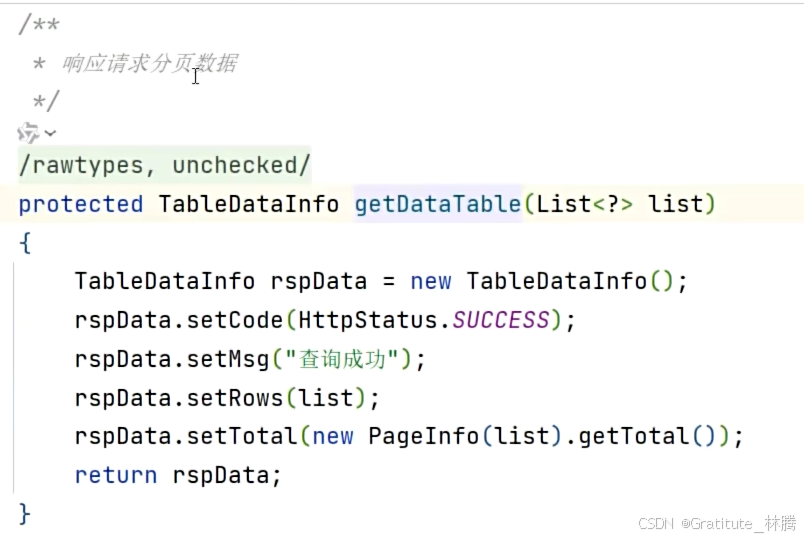Click the 'protected' keyword
This screenshot has width=804, height=539.
81,204
